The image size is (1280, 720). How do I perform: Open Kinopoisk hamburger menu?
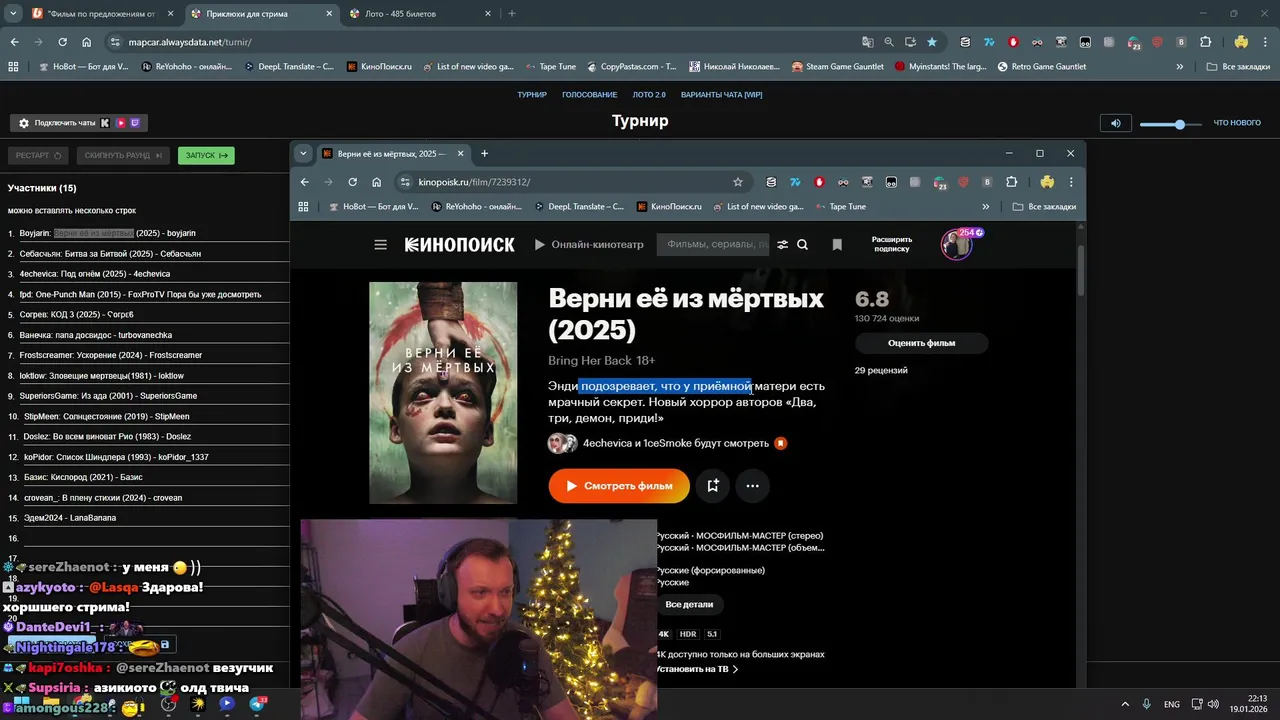(380, 244)
